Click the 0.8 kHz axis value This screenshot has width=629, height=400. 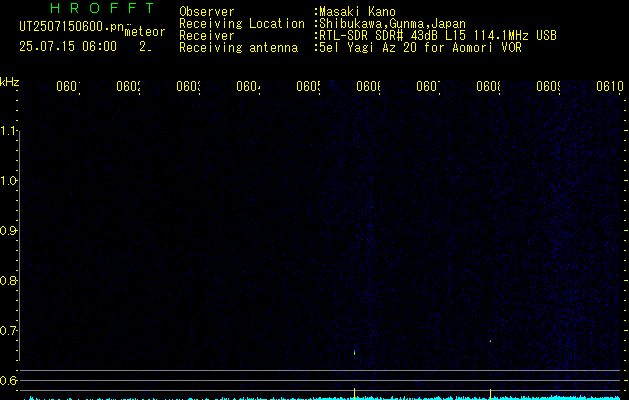pos(9,280)
